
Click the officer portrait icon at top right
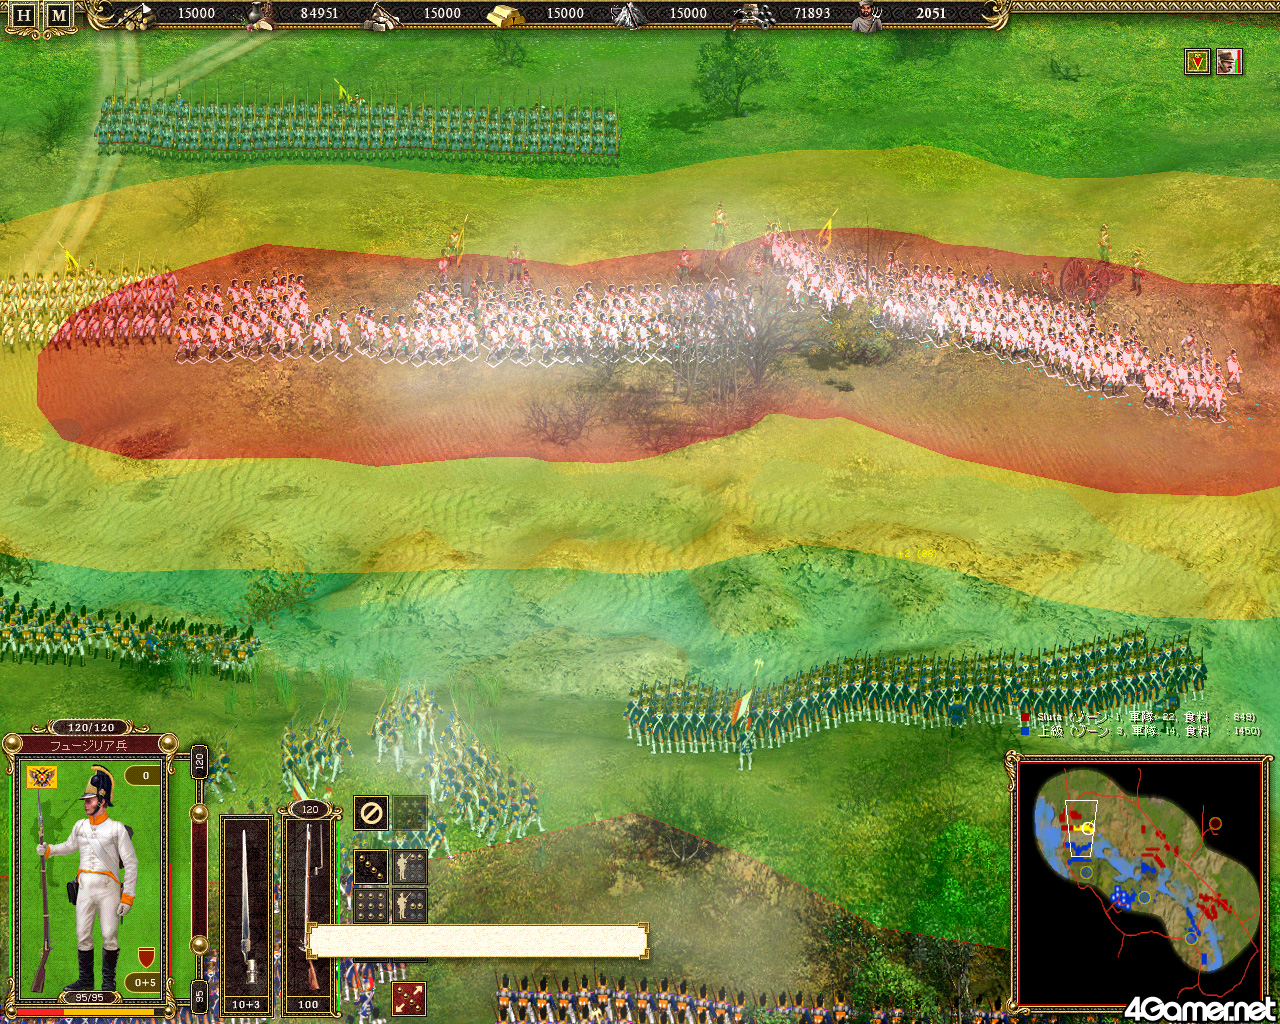point(1229,62)
